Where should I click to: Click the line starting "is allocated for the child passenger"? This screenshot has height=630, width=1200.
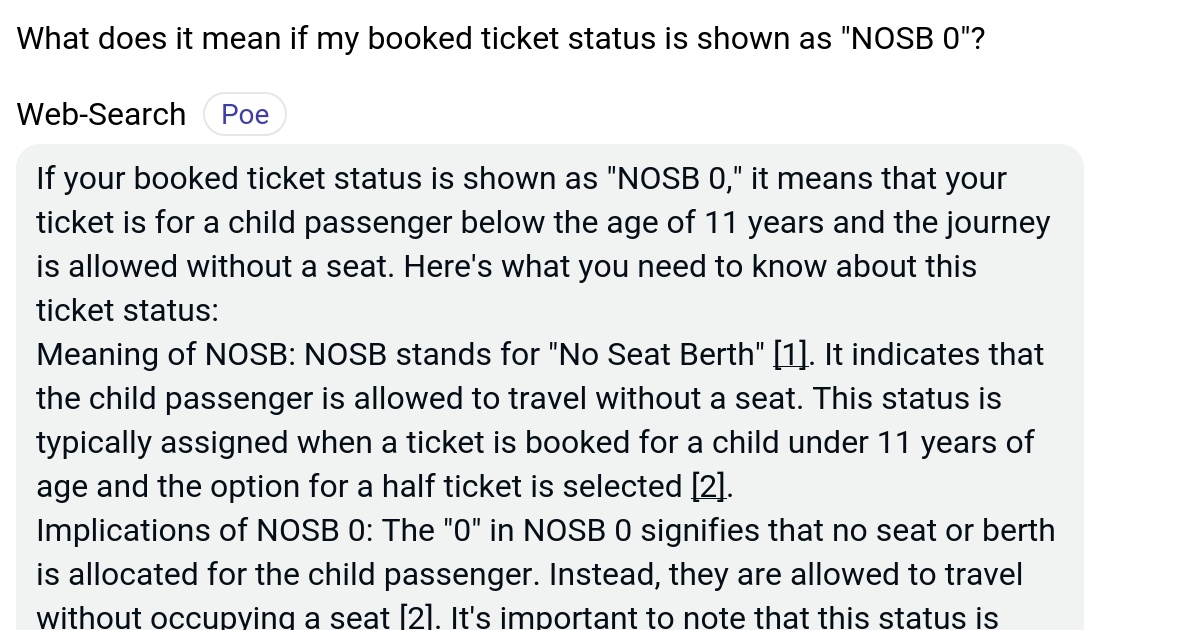tap(529, 575)
